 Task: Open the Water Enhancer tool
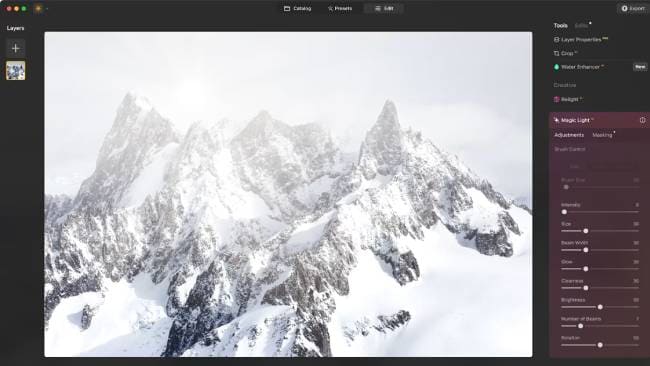click(x=578, y=67)
